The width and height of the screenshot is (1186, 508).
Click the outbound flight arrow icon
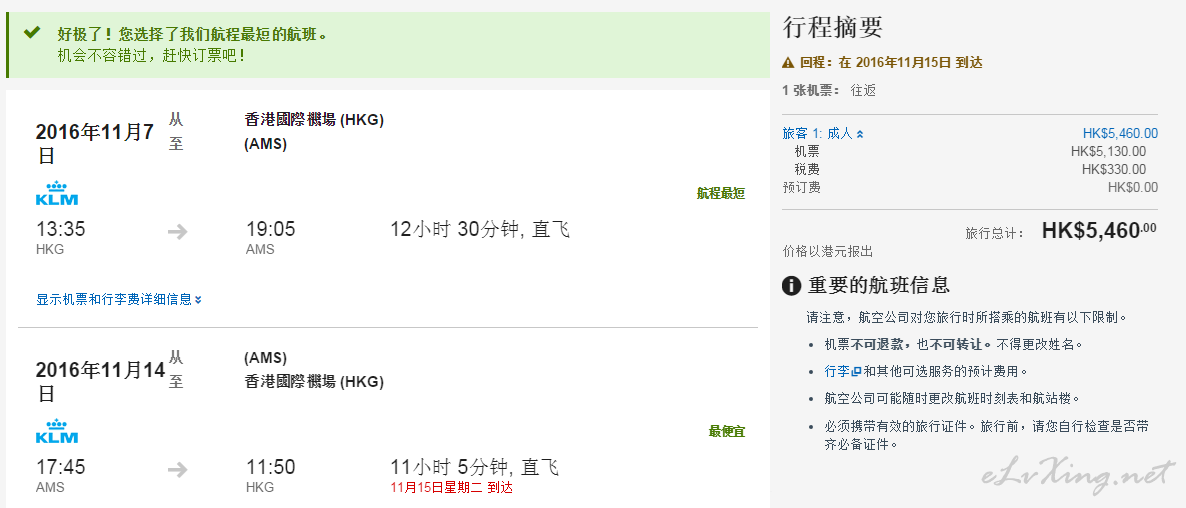coord(178,232)
